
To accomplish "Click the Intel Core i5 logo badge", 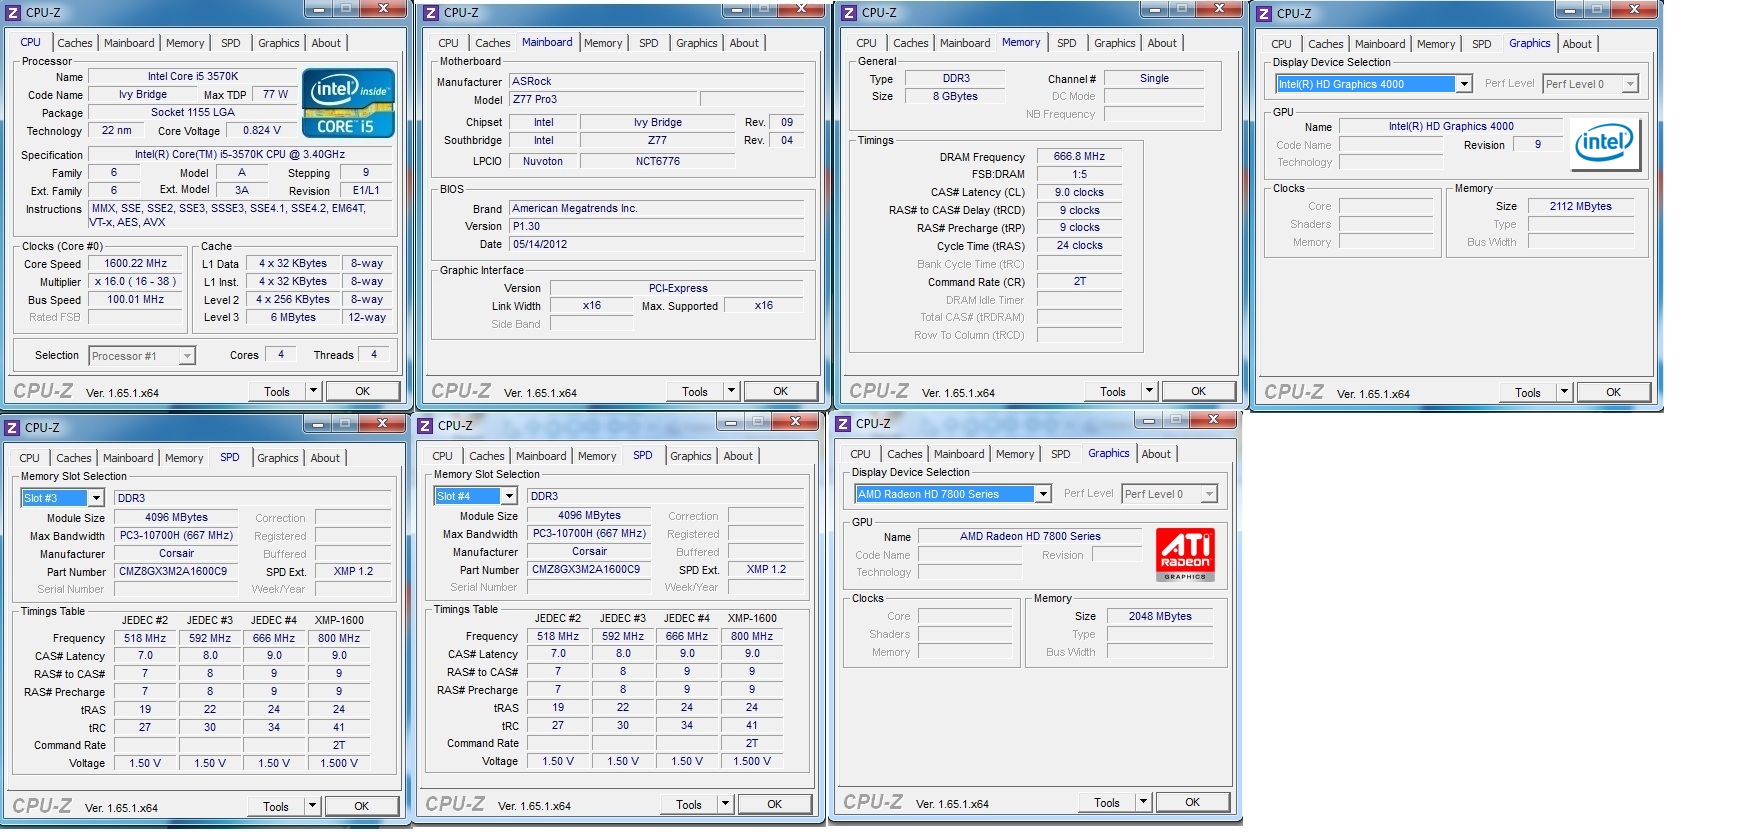I will pyautogui.click(x=348, y=103).
